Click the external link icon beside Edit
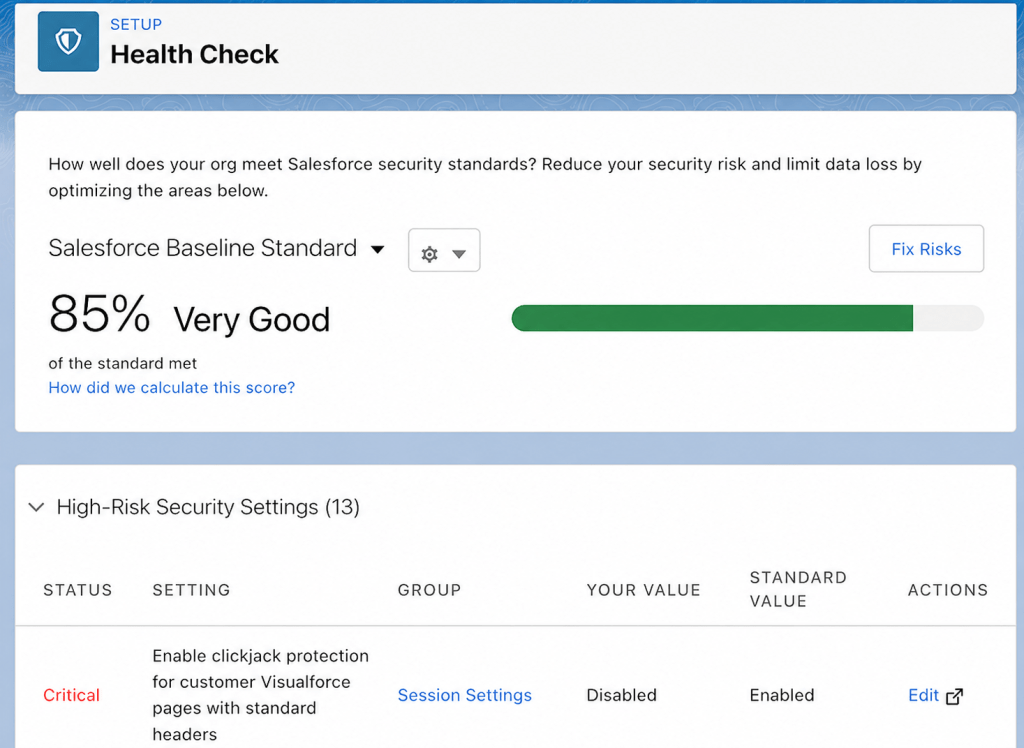Screen dimensions: 1024x748 pos(954,696)
